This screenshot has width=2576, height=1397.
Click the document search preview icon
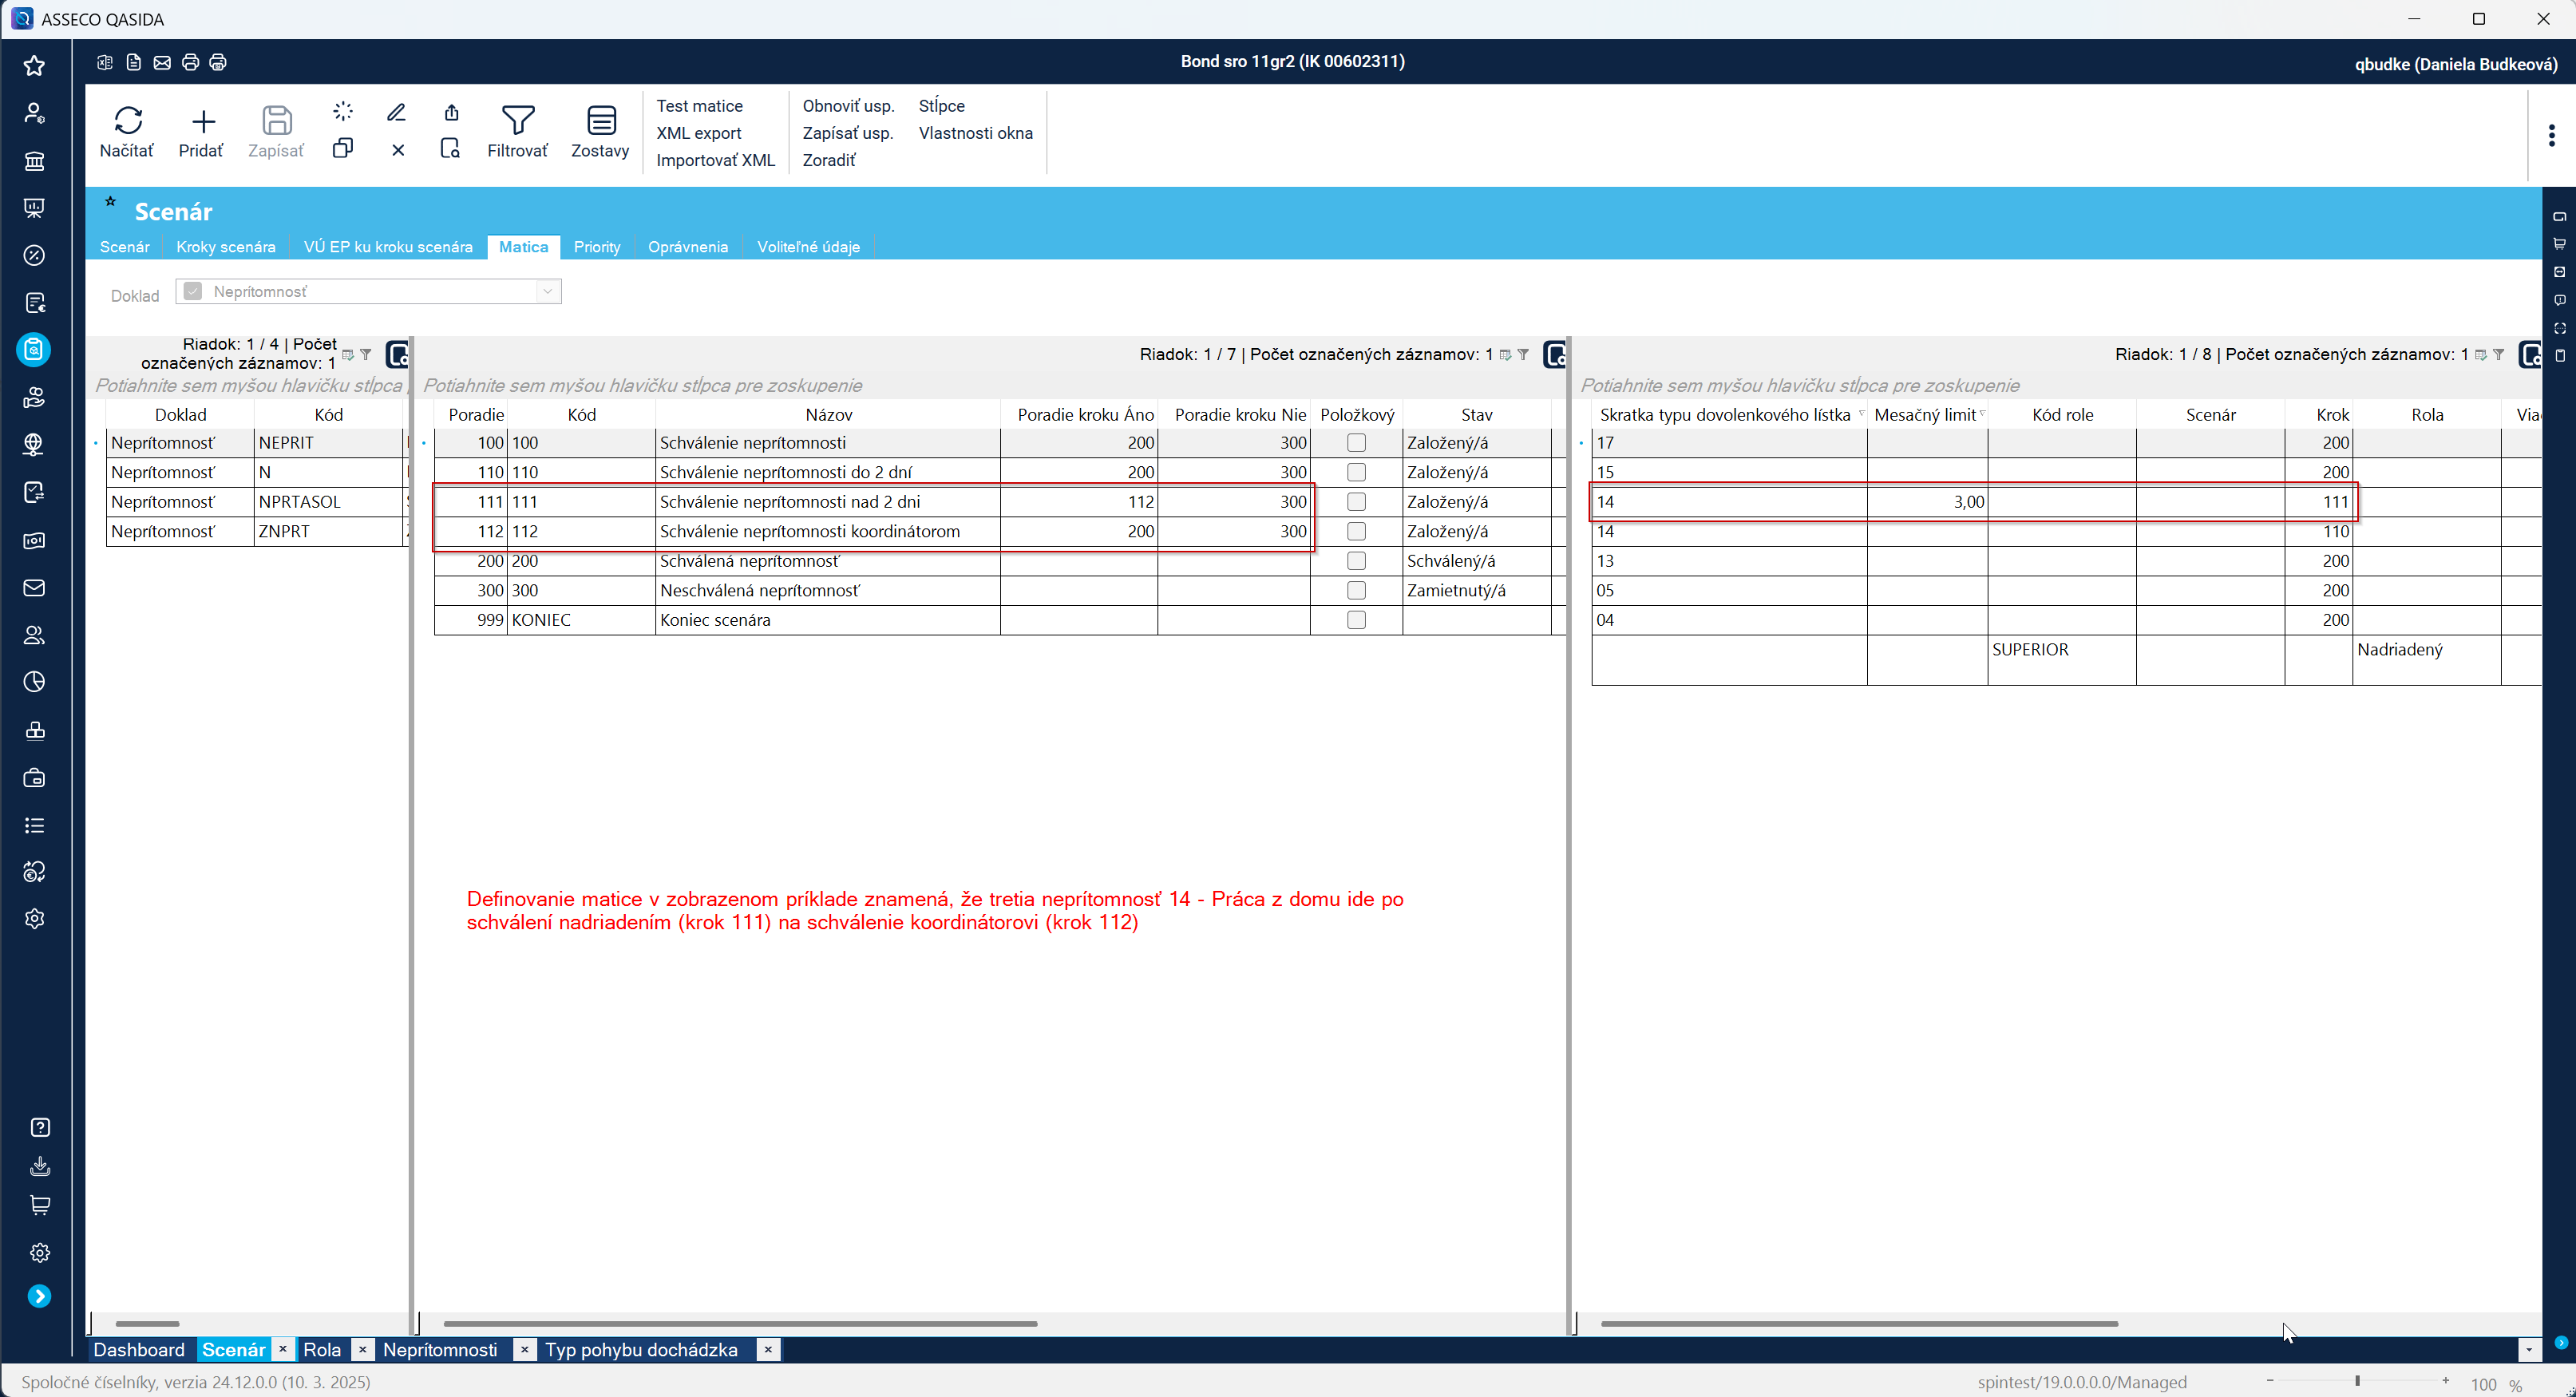tap(450, 149)
